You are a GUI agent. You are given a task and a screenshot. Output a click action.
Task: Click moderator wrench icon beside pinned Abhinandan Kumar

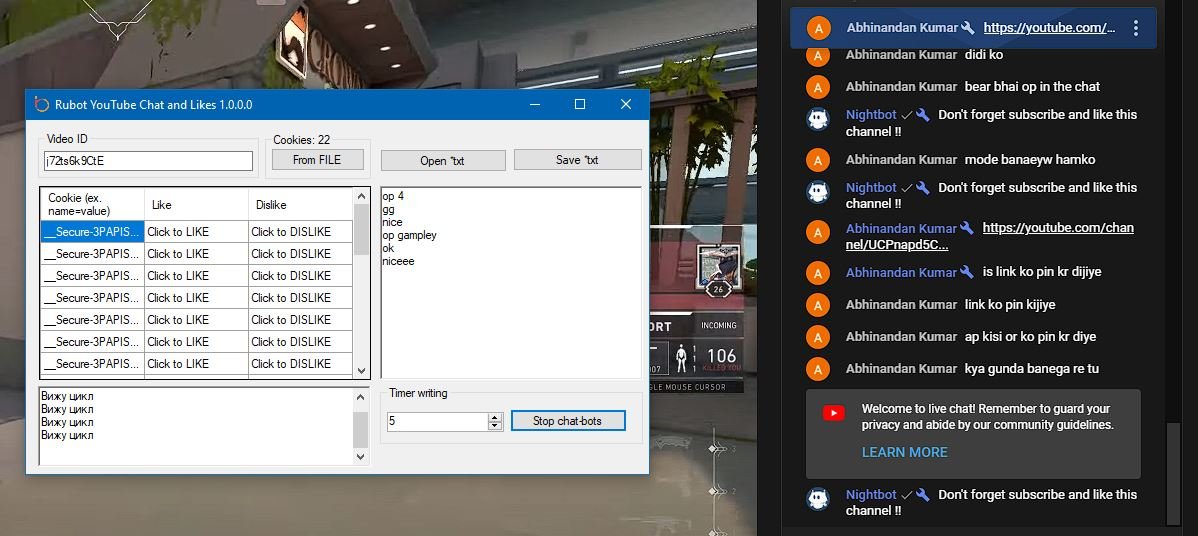[x=967, y=28]
